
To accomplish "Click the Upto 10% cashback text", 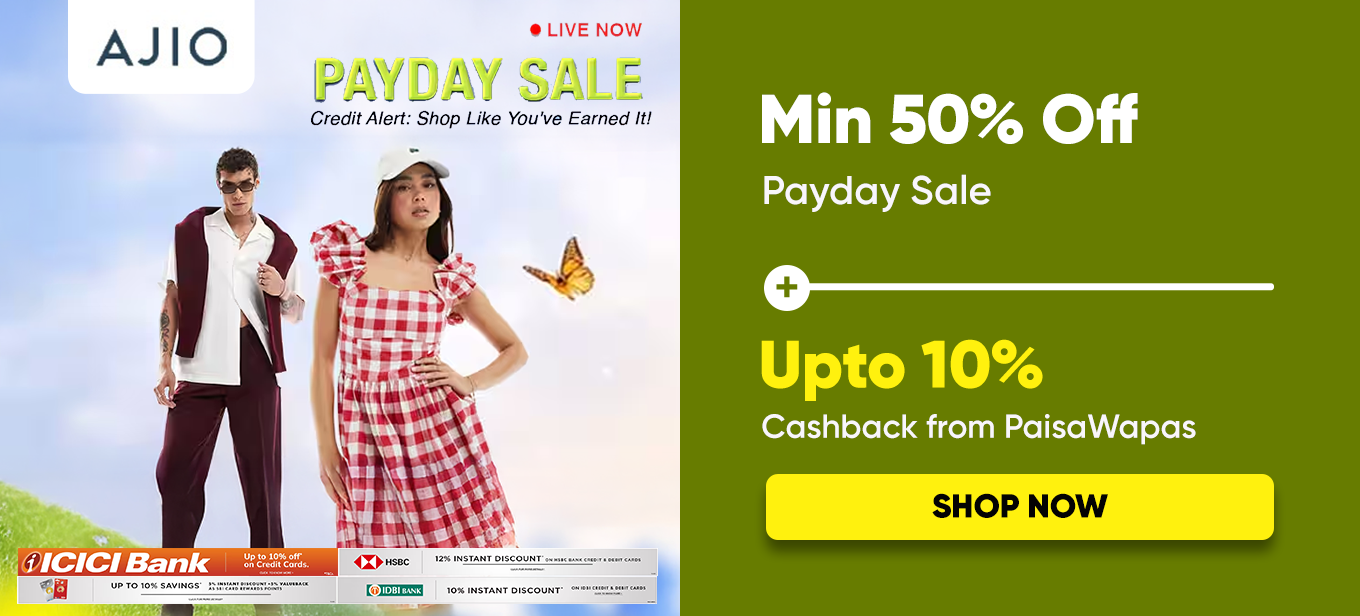I will click(x=901, y=366).
